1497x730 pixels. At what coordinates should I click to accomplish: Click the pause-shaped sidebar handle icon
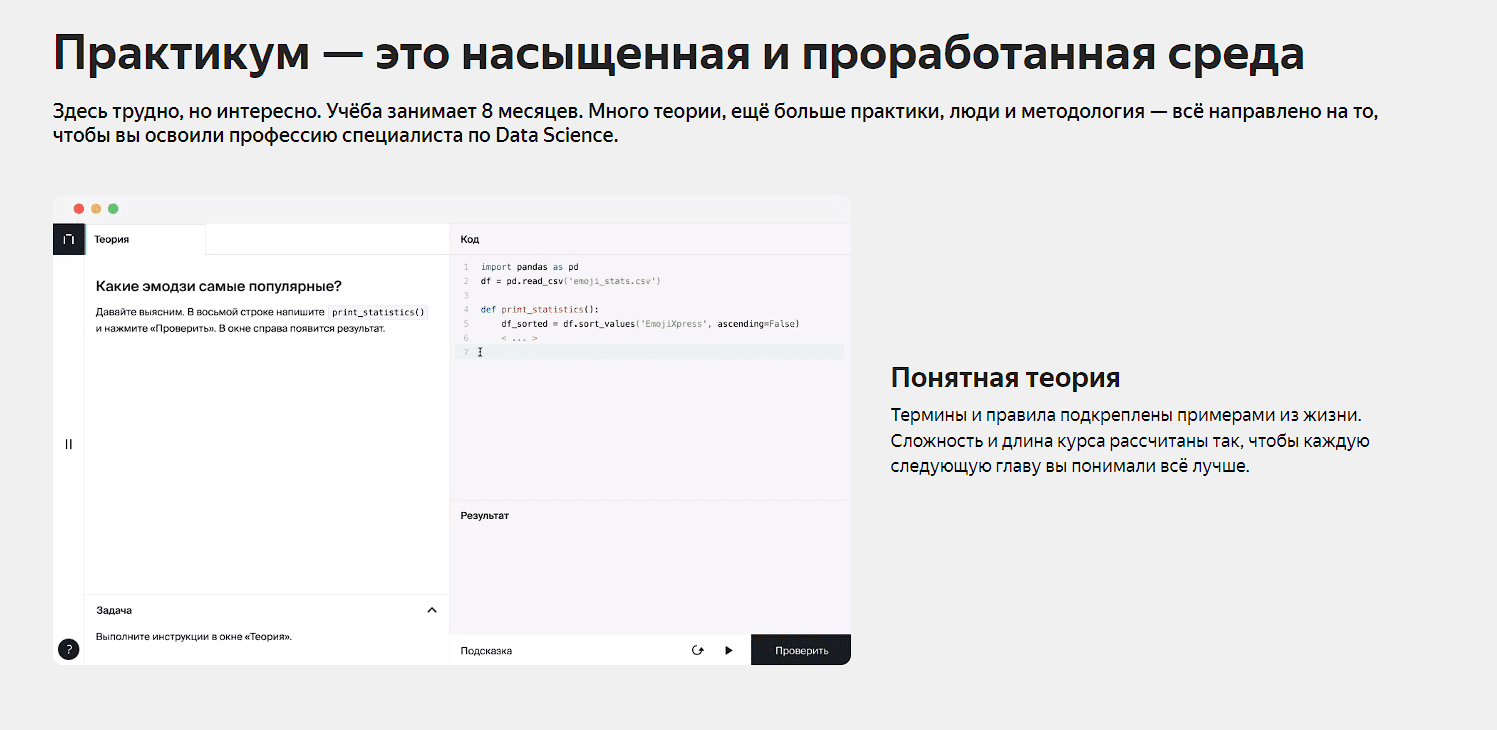click(68, 444)
